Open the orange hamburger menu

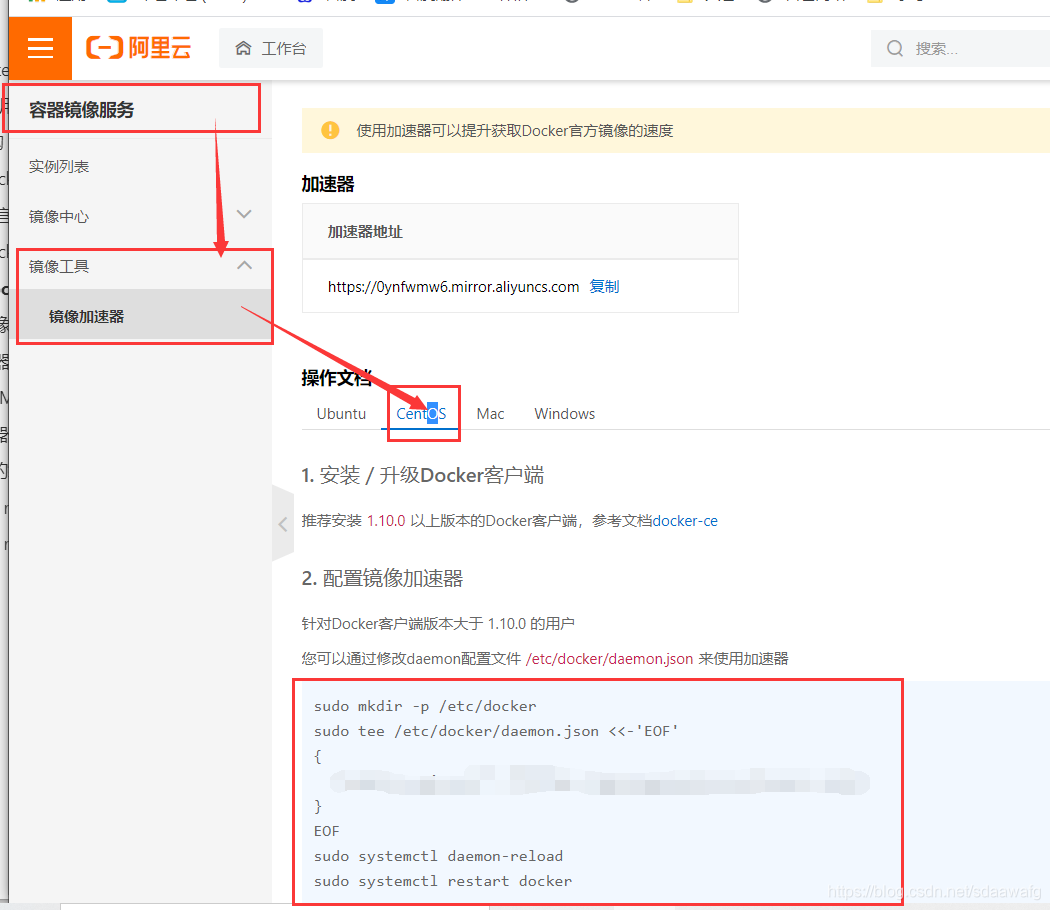click(x=40, y=48)
